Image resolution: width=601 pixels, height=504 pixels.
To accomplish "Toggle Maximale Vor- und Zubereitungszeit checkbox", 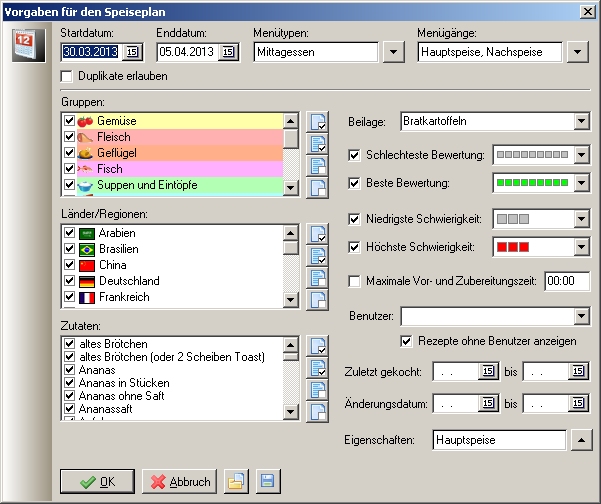I will tap(354, 282).
